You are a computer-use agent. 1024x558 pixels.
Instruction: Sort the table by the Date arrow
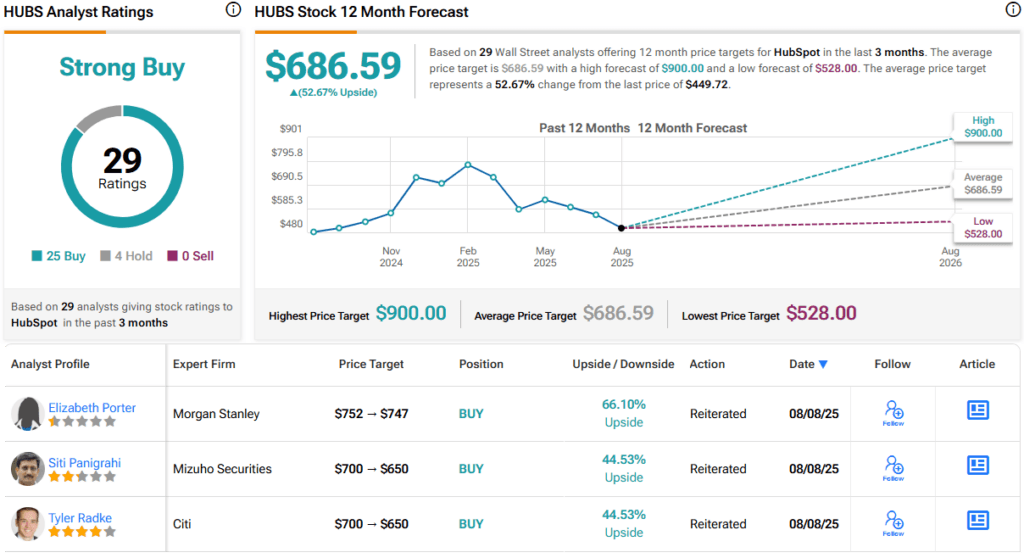click(x=823, y=365)
